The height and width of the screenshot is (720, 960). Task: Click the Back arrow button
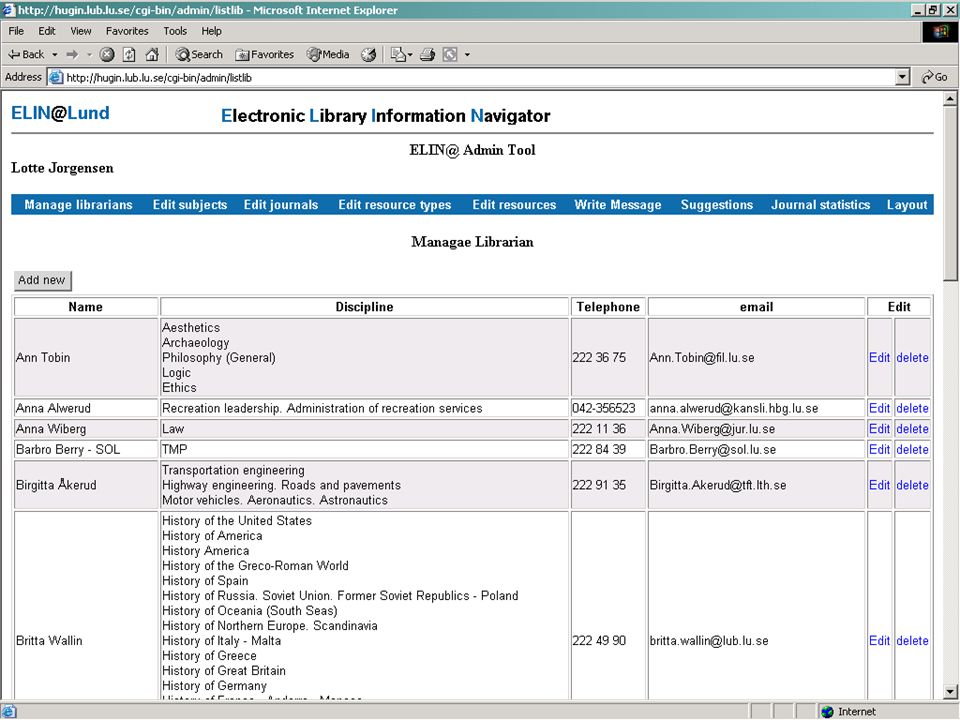coord(26,54)
